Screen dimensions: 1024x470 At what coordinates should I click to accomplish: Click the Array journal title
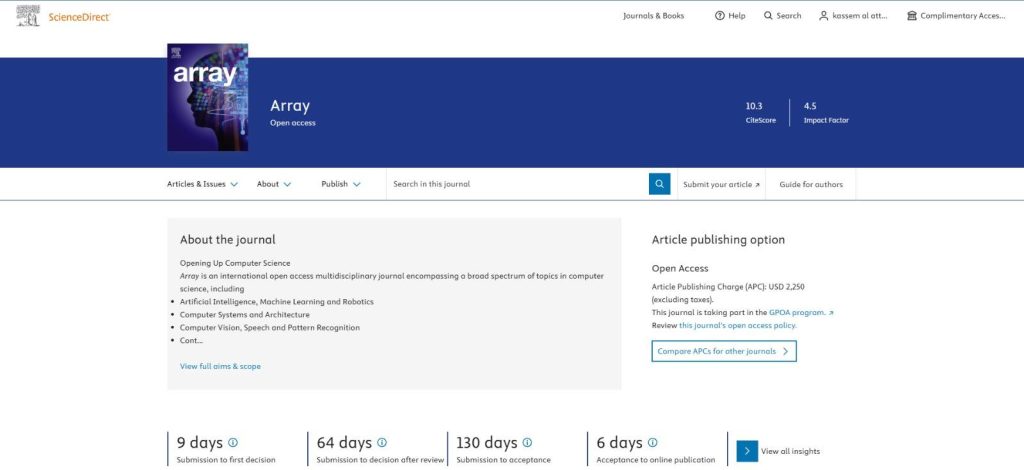(x=290, y=106)
